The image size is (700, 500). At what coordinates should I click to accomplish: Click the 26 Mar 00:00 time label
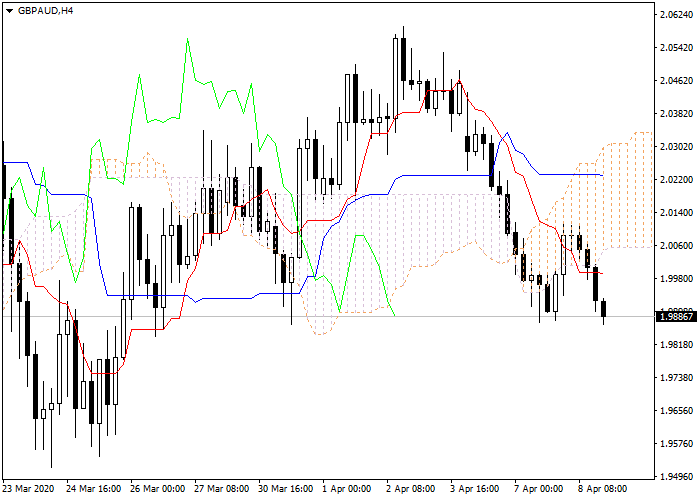[158, 489]
